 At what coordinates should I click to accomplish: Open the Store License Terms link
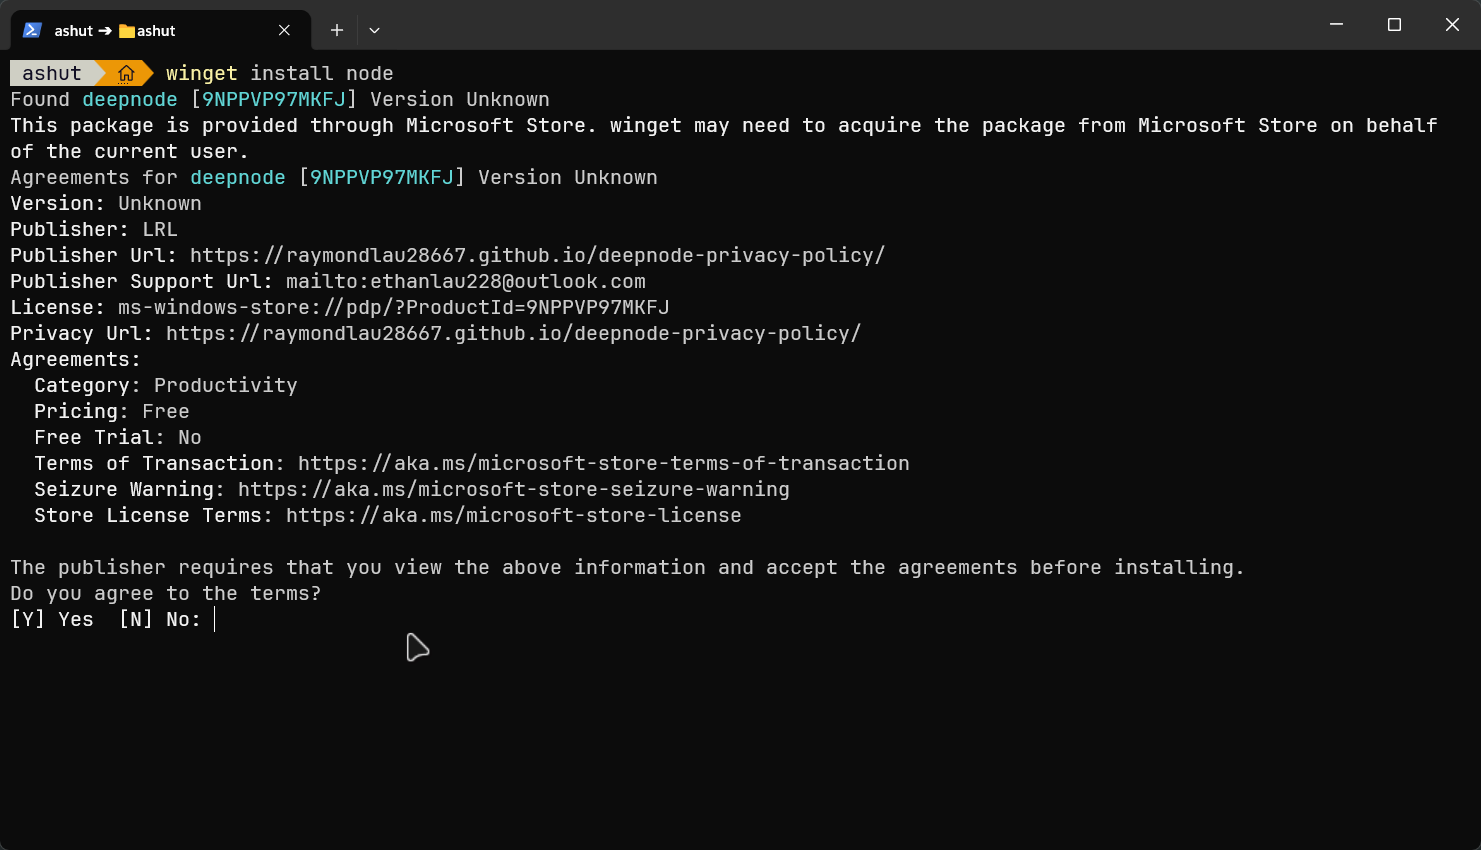[x=513, y=515]
